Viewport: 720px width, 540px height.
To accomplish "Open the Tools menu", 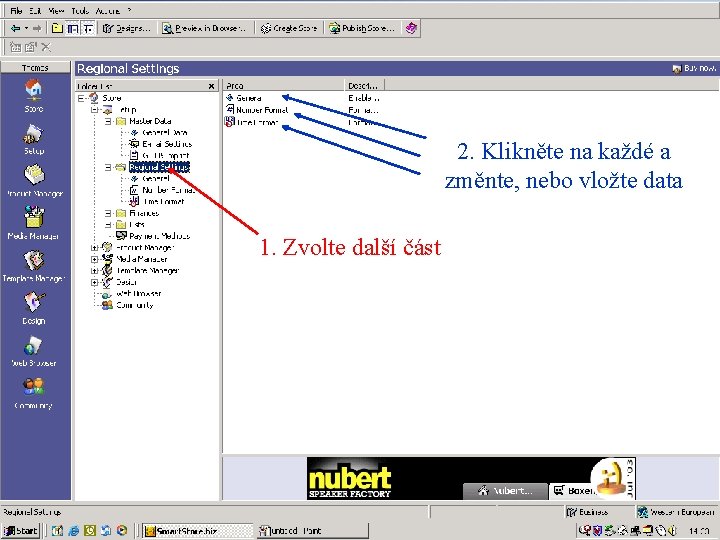I will click(80, 11).
